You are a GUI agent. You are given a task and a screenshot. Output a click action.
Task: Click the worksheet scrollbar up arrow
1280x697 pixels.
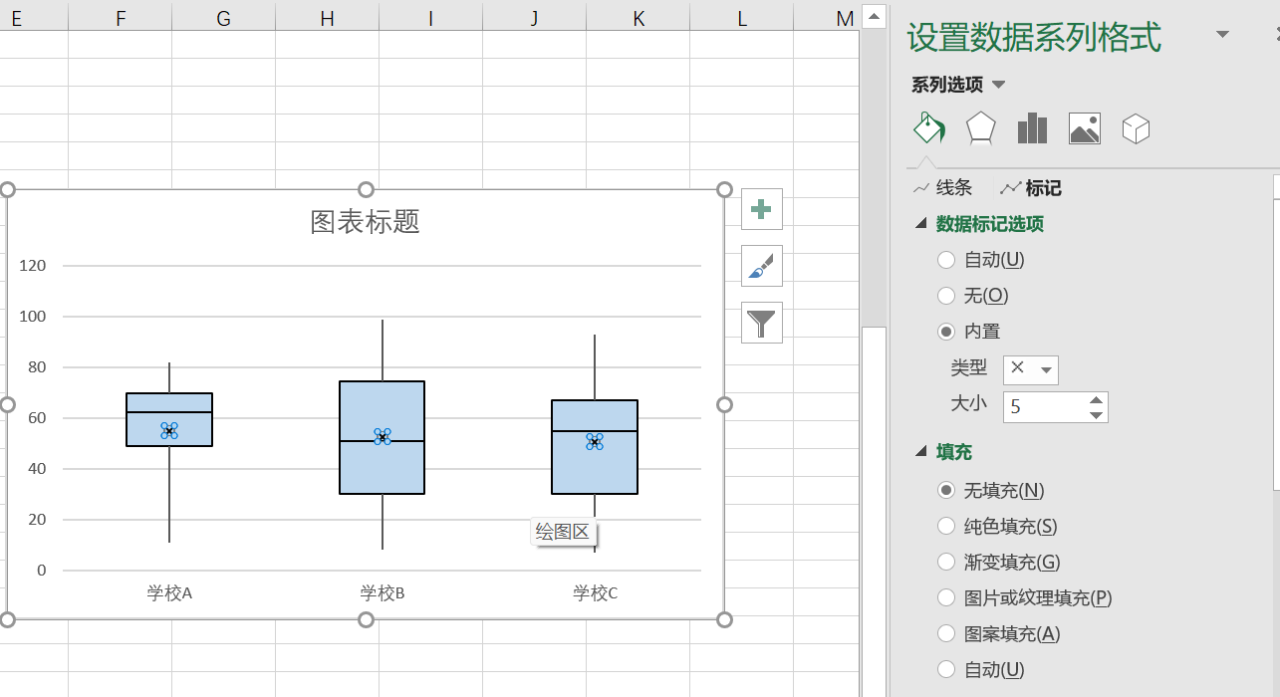(874, 17)
